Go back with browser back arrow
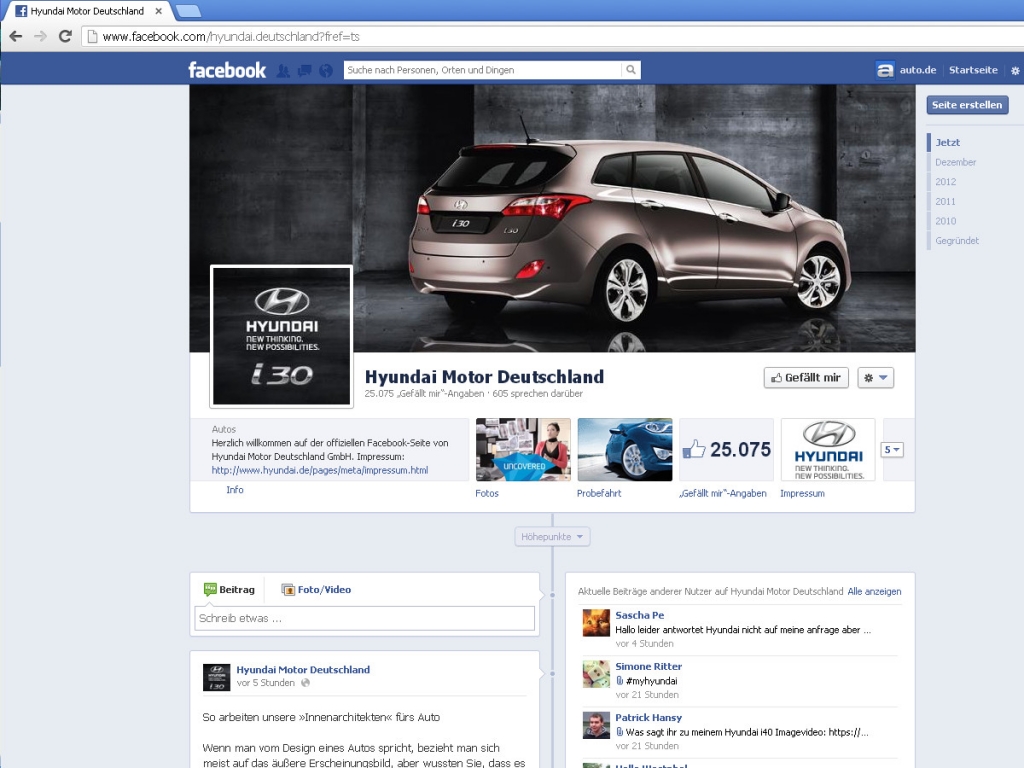The height and width of the screenshot is (768, 1024). (16, 37)
